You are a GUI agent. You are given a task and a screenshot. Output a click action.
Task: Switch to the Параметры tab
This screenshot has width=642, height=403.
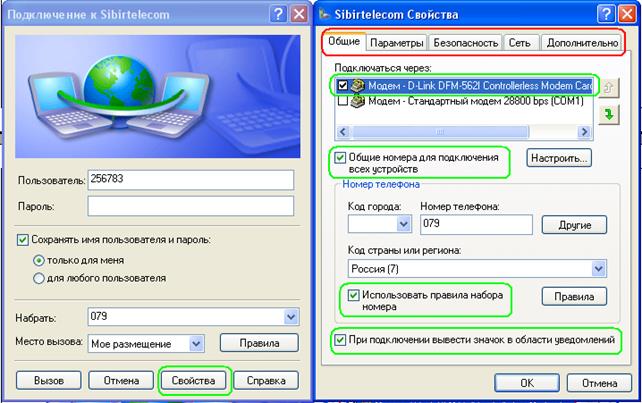click(396, 43)
